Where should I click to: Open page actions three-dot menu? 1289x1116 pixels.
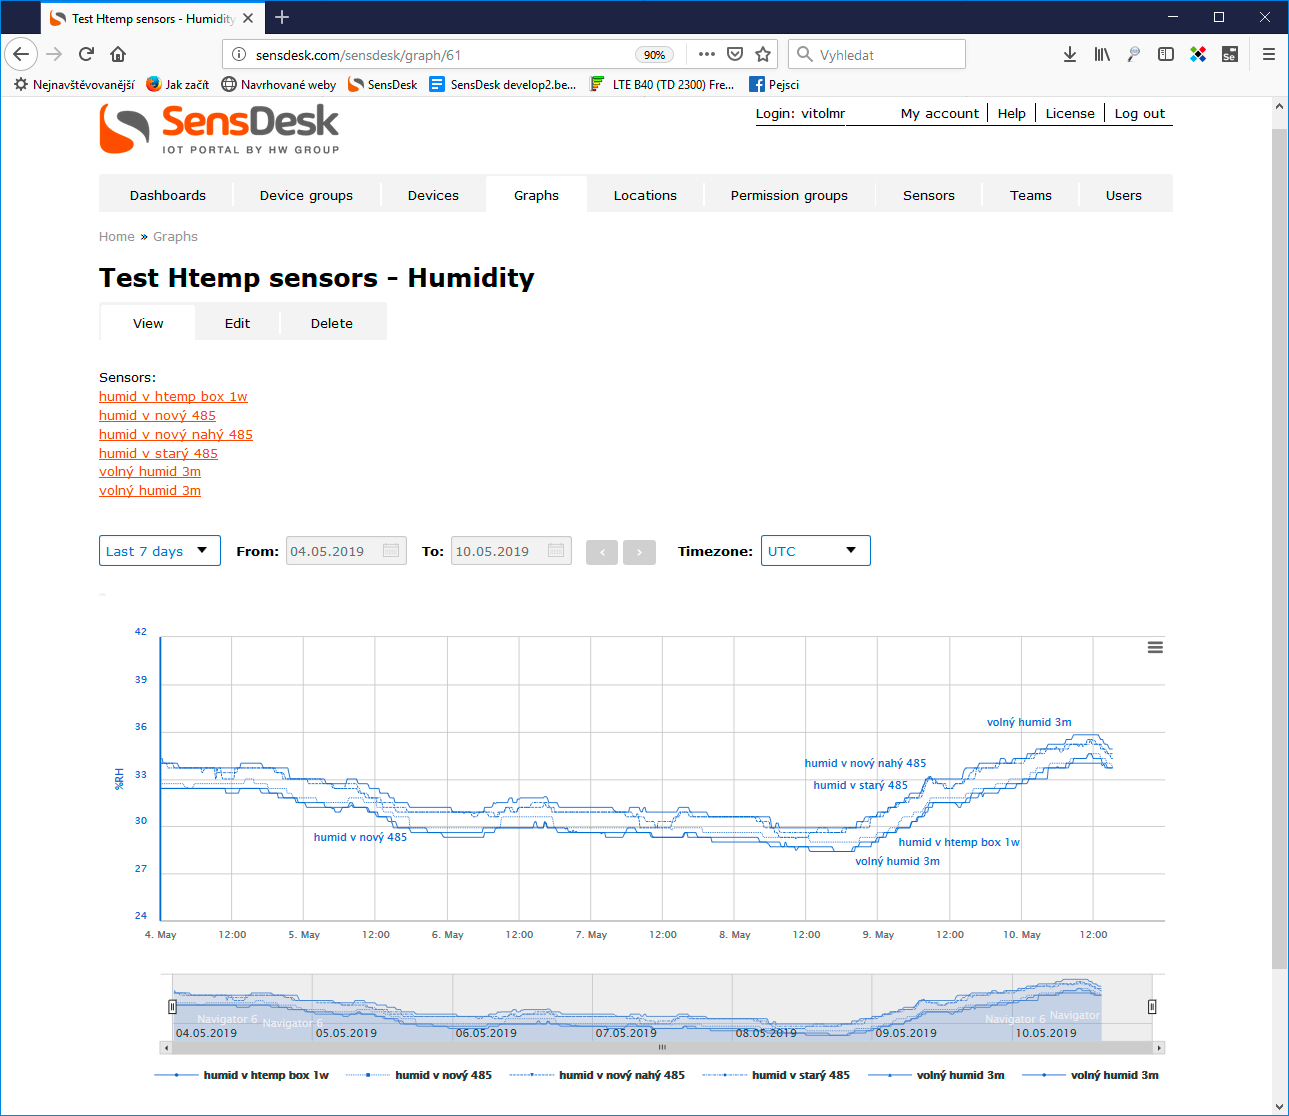707,54
